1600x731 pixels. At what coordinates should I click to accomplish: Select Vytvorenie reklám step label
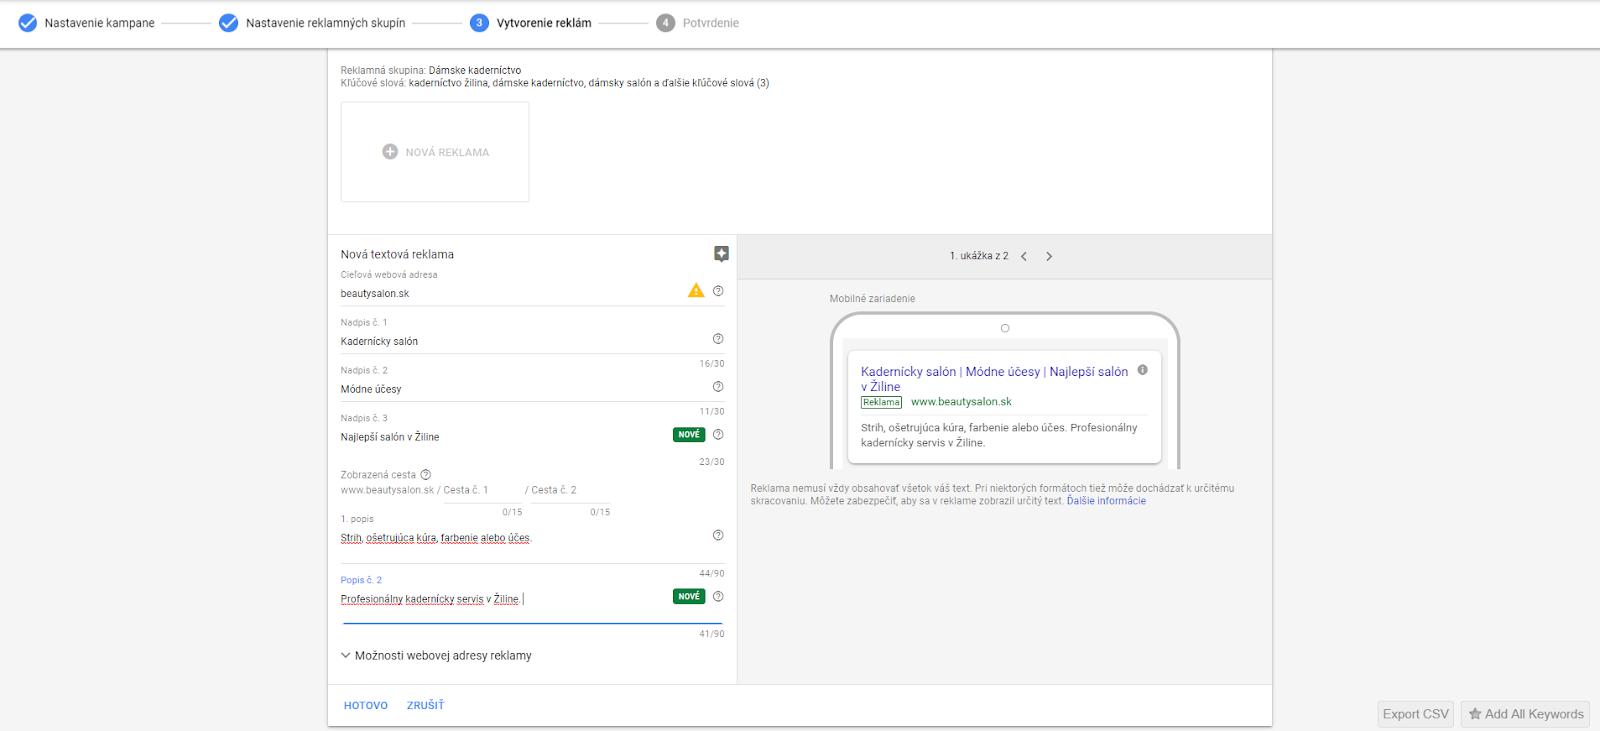pyautogui.click(x=544, y=23)
